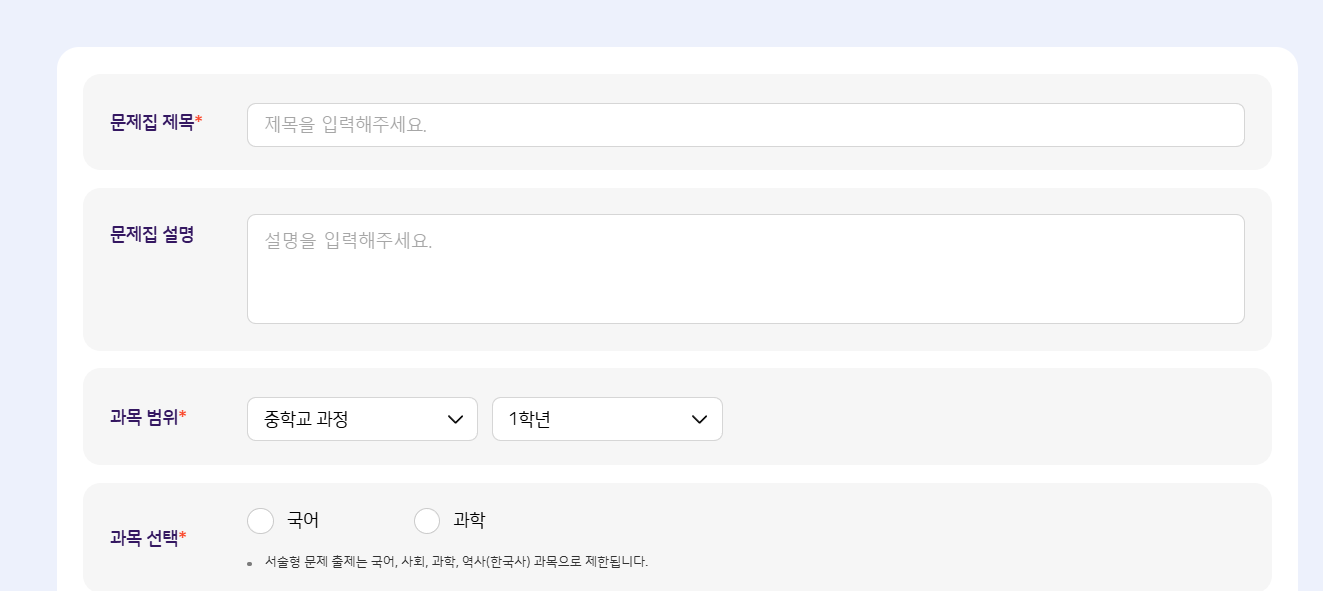Viewport: 1323px width, 591px height.
Task: Click the red asterisk beside 과목 범위
Action: pyautogui.click(x=183, y=417)
